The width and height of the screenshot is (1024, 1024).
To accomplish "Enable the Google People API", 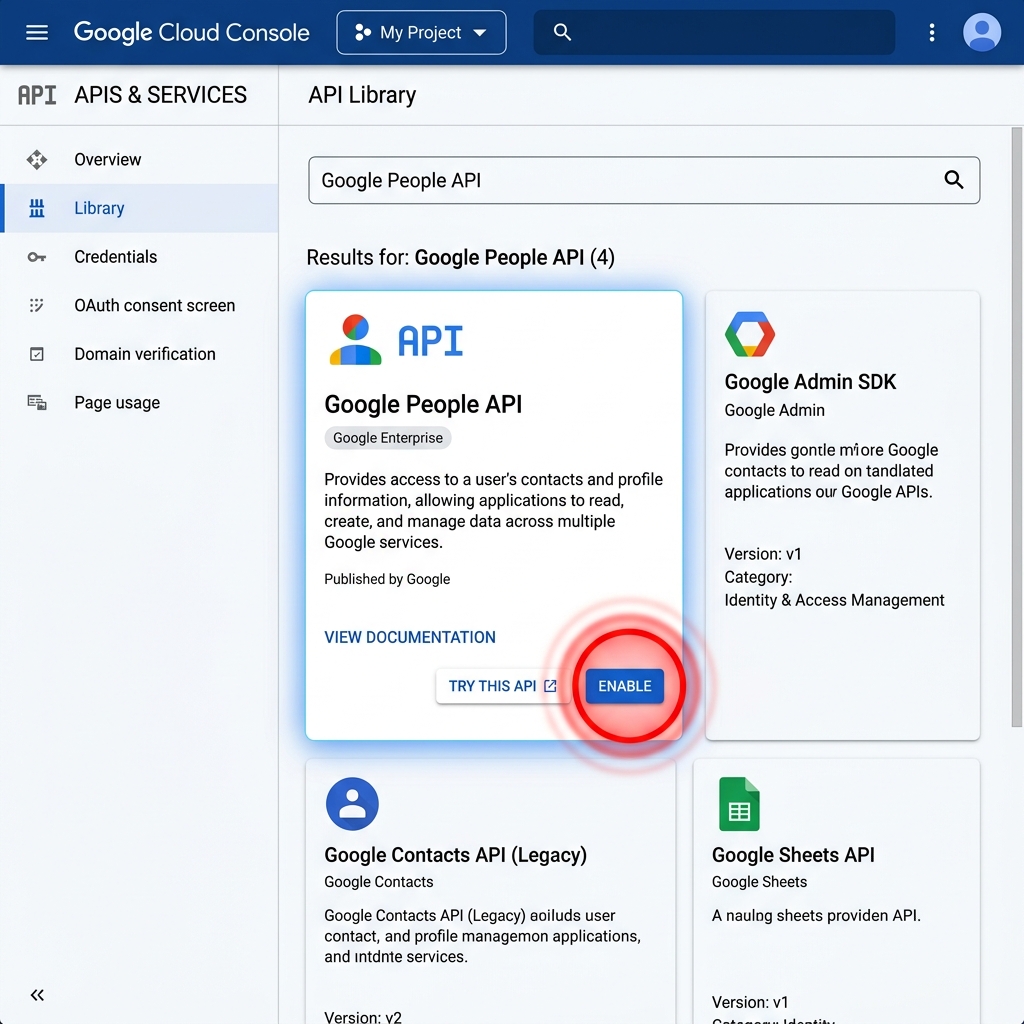I will 624,686.
